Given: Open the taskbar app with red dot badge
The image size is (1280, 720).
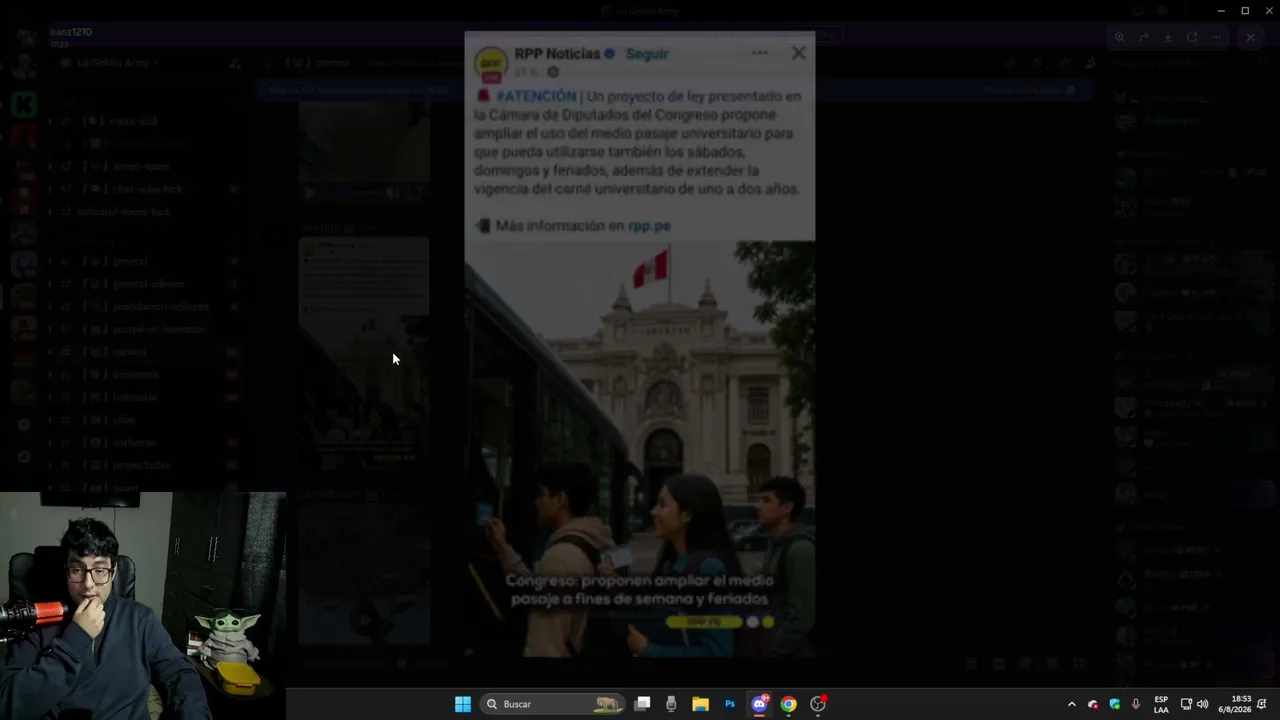Looking at the screenshot, I should tap(818, 704).
